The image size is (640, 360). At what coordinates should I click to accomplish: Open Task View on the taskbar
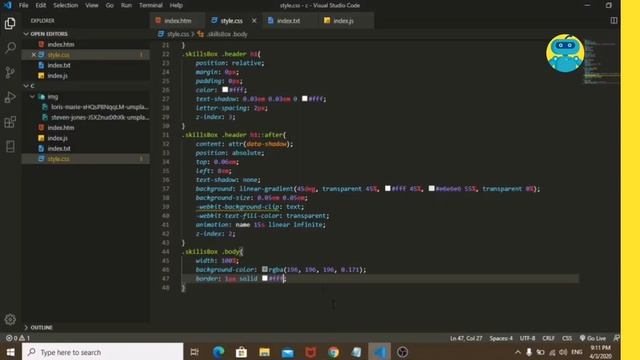click(x=195, y=352)
